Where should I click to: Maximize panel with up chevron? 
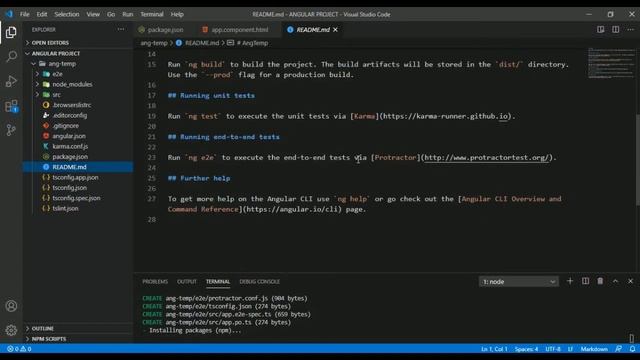coord(616,281)
